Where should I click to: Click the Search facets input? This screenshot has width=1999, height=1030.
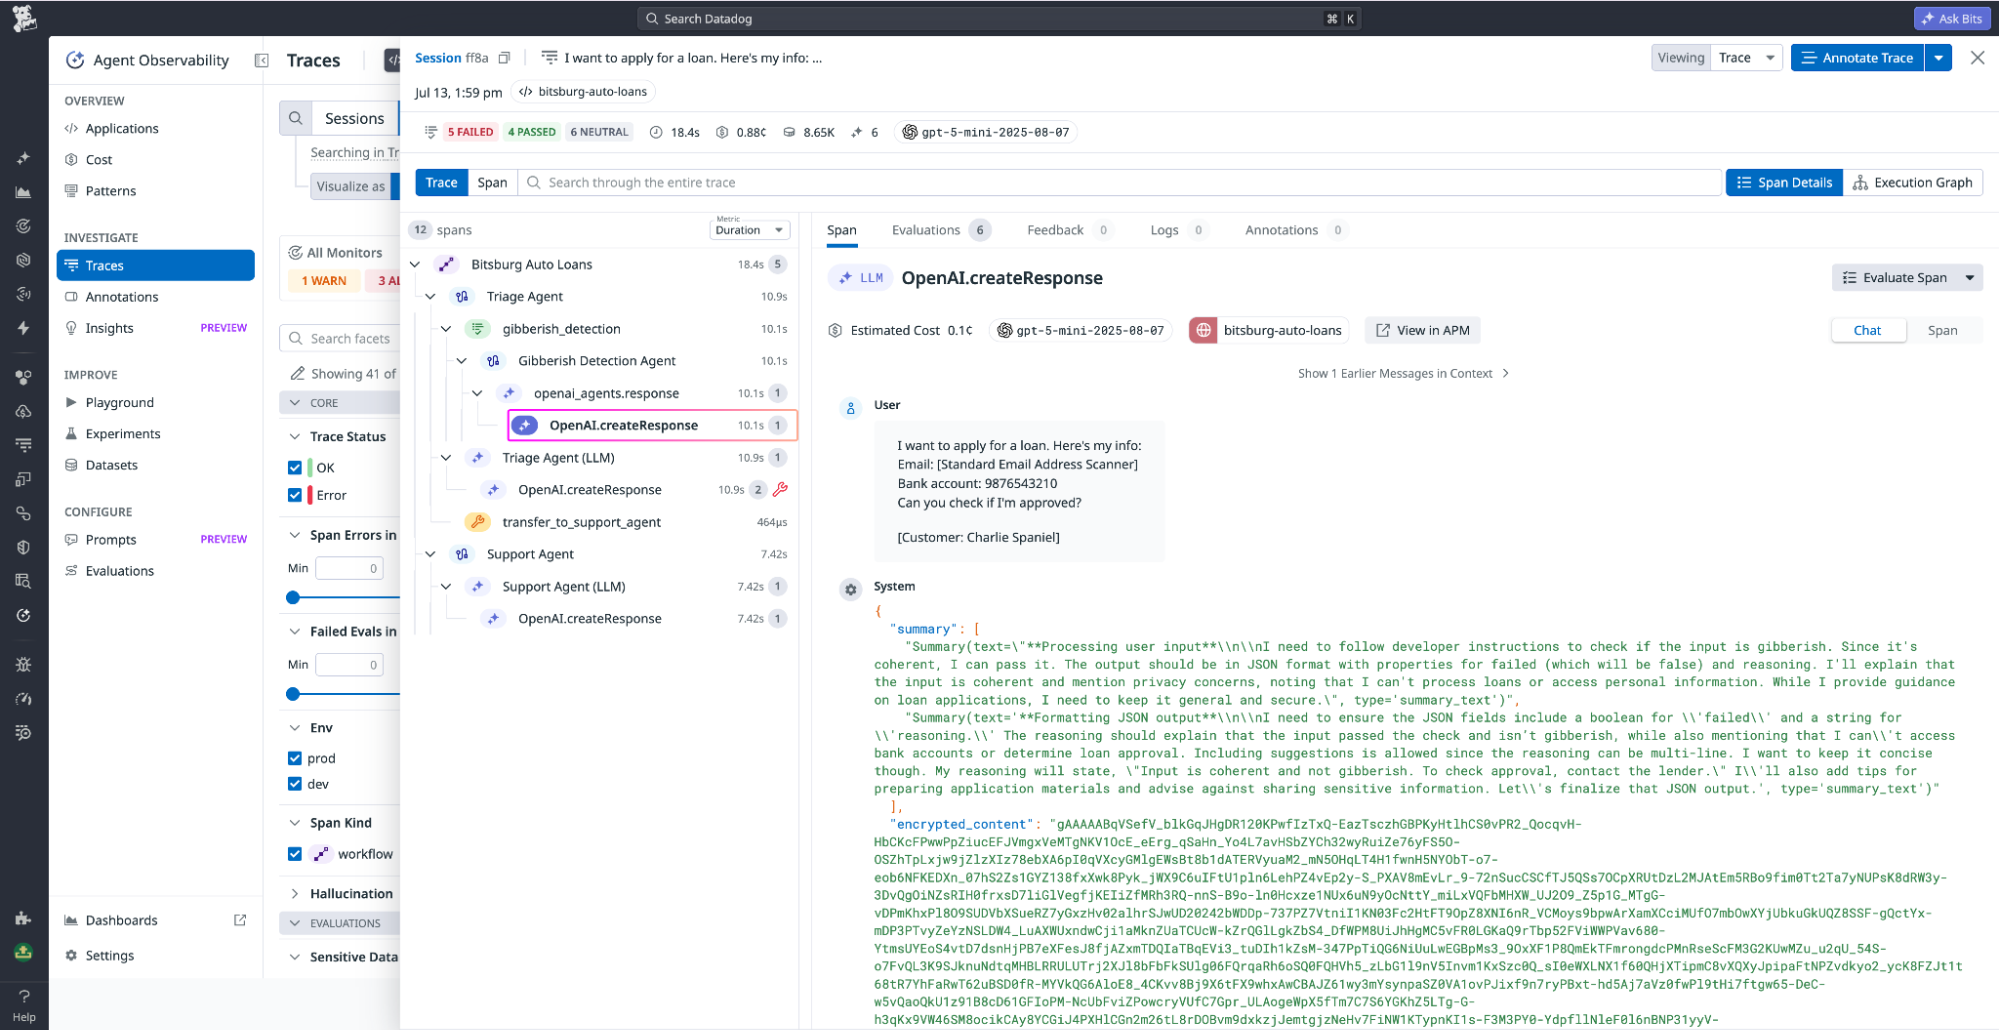tap(340, 339)
